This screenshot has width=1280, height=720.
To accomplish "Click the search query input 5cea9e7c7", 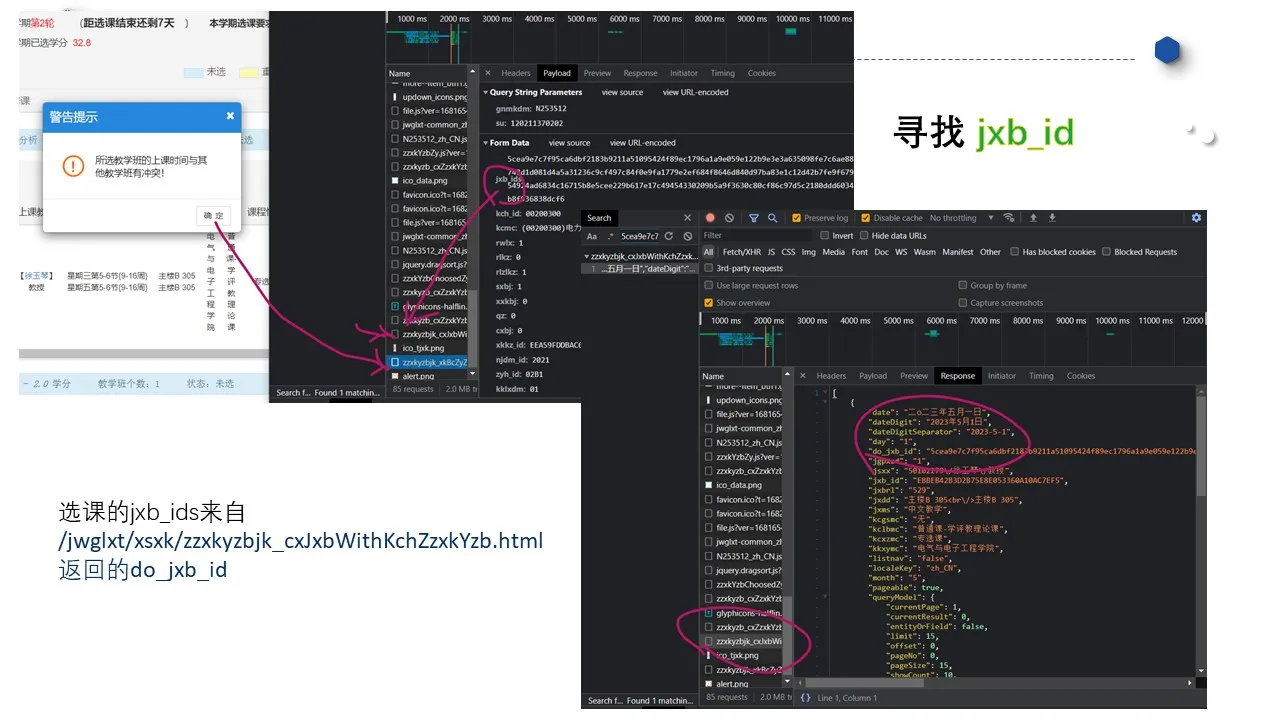I will coord(639,236).
